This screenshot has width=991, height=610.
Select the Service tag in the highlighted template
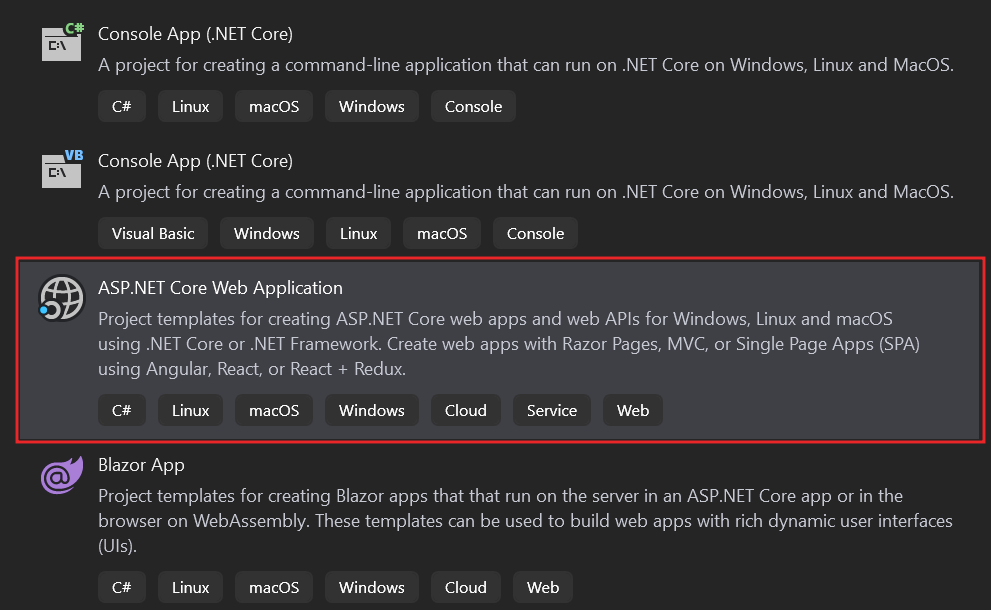(551, 410)
